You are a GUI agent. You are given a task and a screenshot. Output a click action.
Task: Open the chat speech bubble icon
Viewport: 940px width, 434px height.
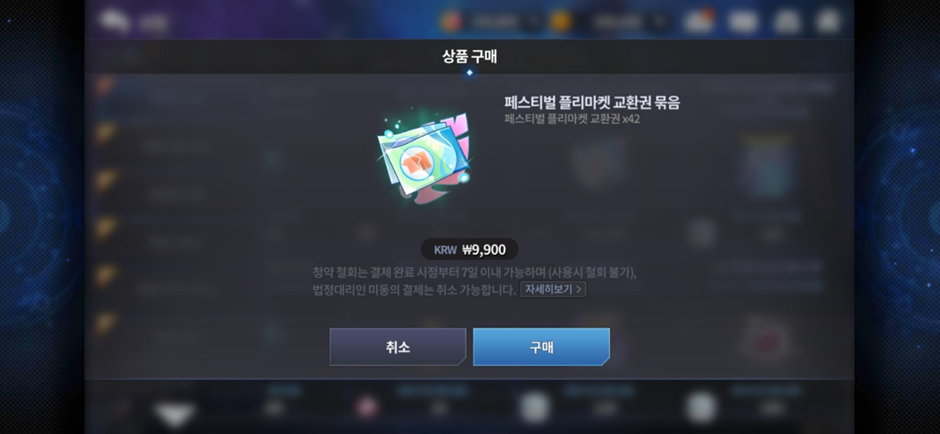[114, 21]
